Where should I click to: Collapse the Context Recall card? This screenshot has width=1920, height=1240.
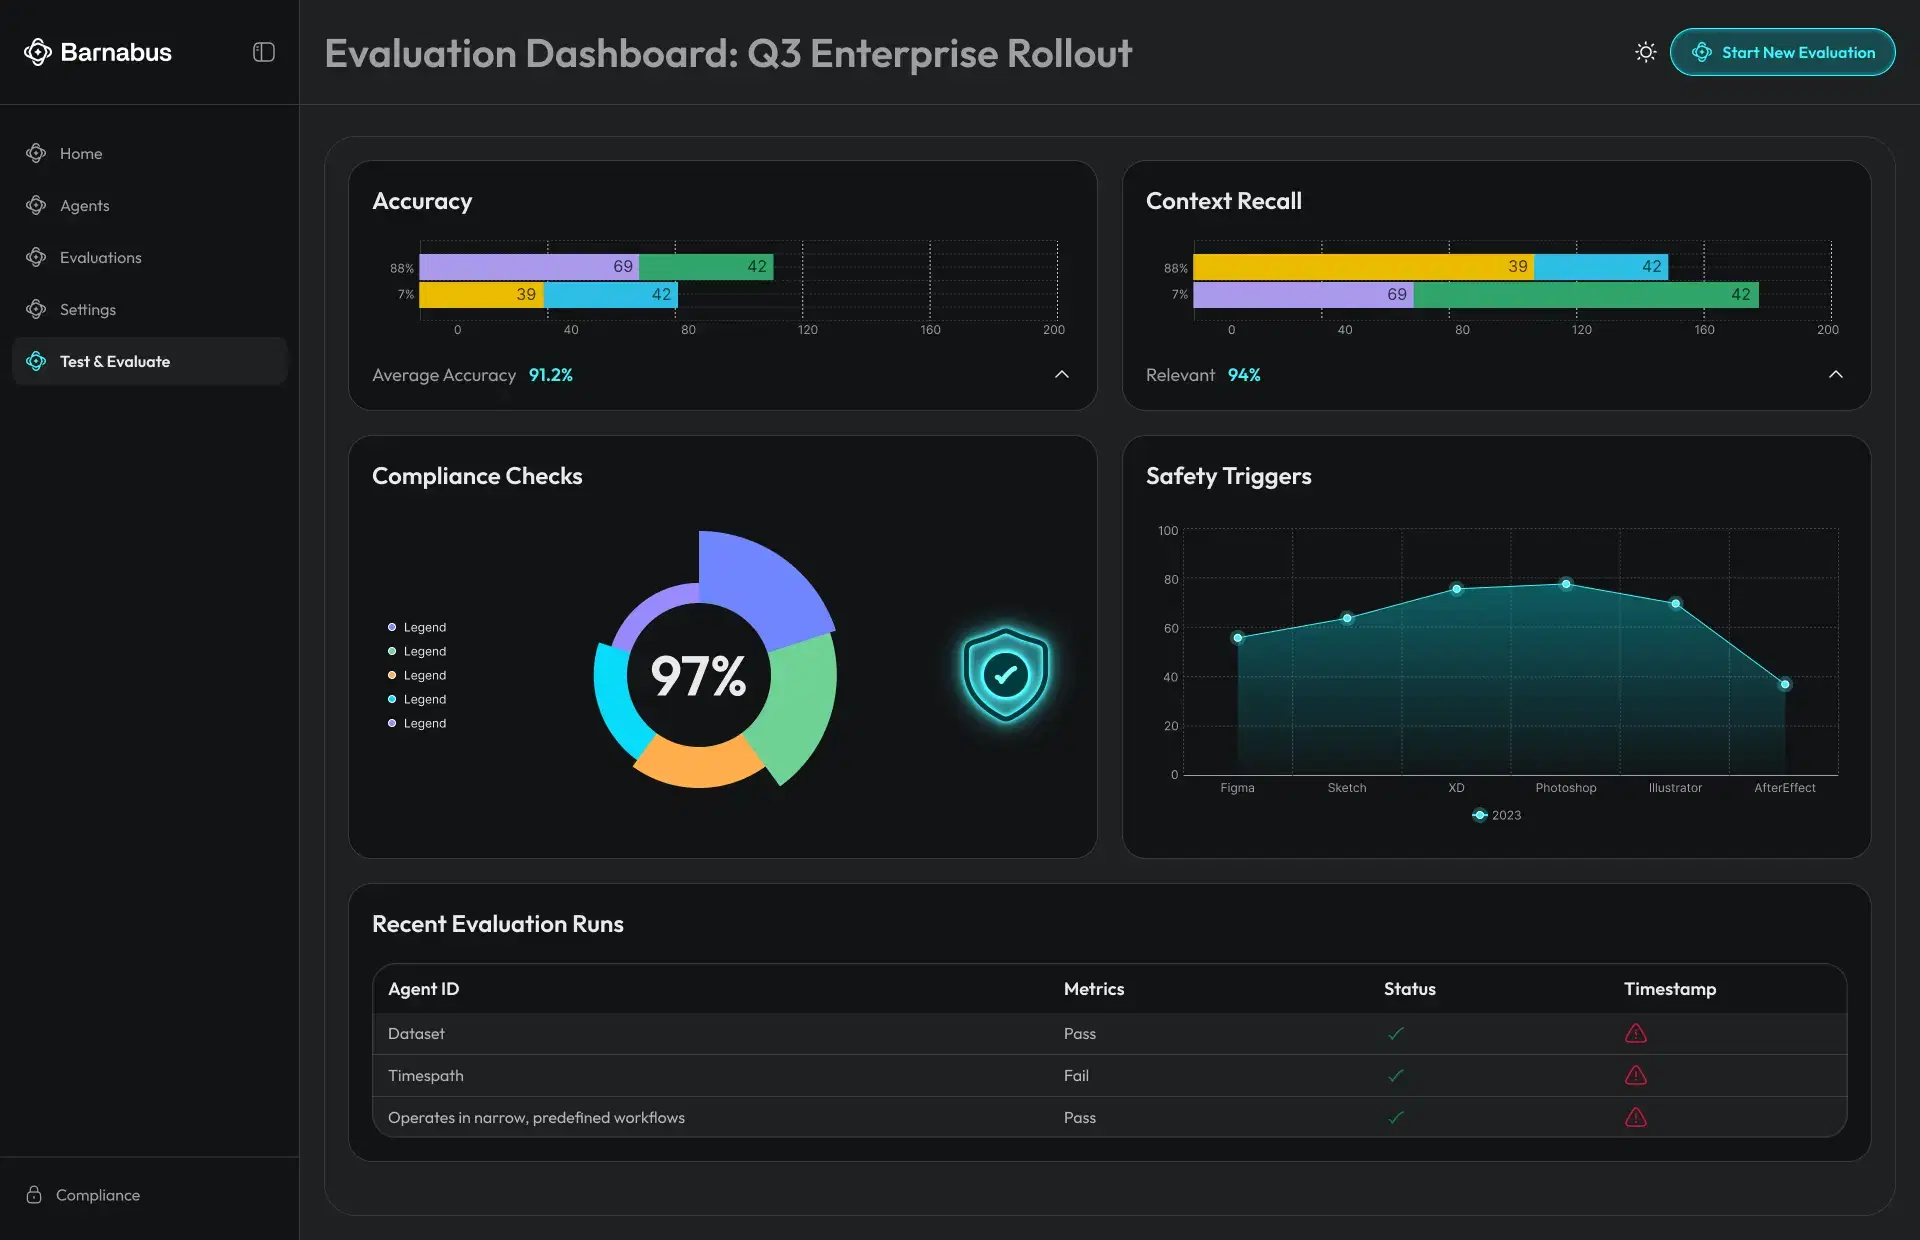click(x=1836, y=374)
